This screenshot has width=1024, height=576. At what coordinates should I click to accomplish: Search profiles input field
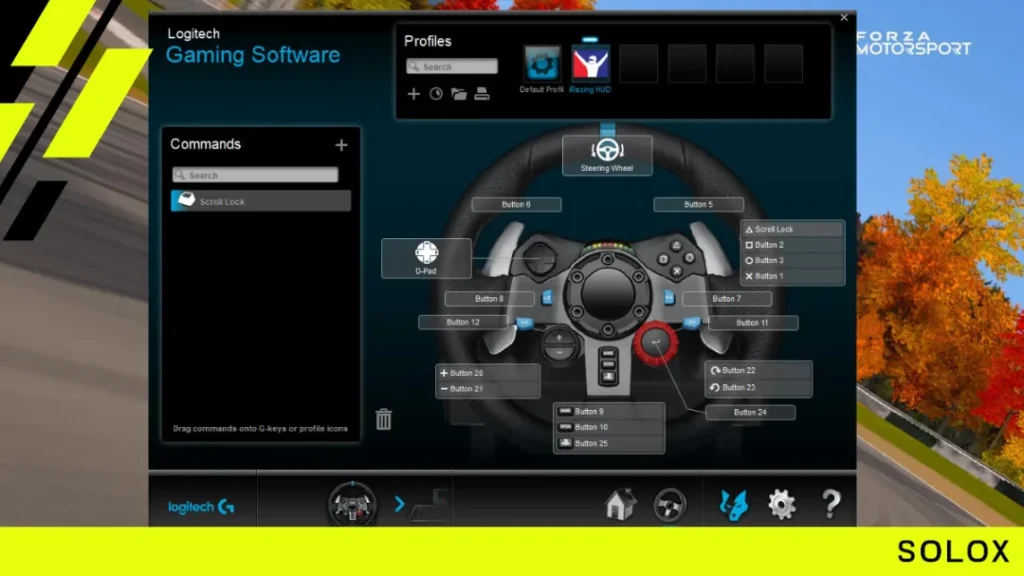pos(452,67)
